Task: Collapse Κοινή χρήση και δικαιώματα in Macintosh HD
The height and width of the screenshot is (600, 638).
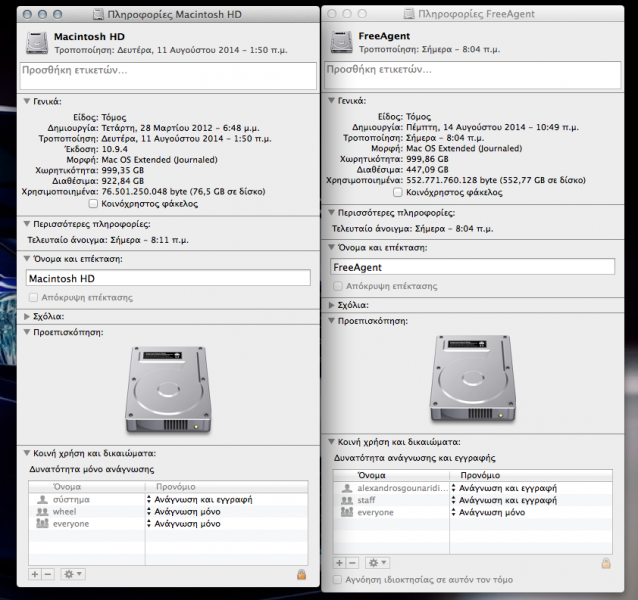Action: pyautogui.click(x=27, y=453)
